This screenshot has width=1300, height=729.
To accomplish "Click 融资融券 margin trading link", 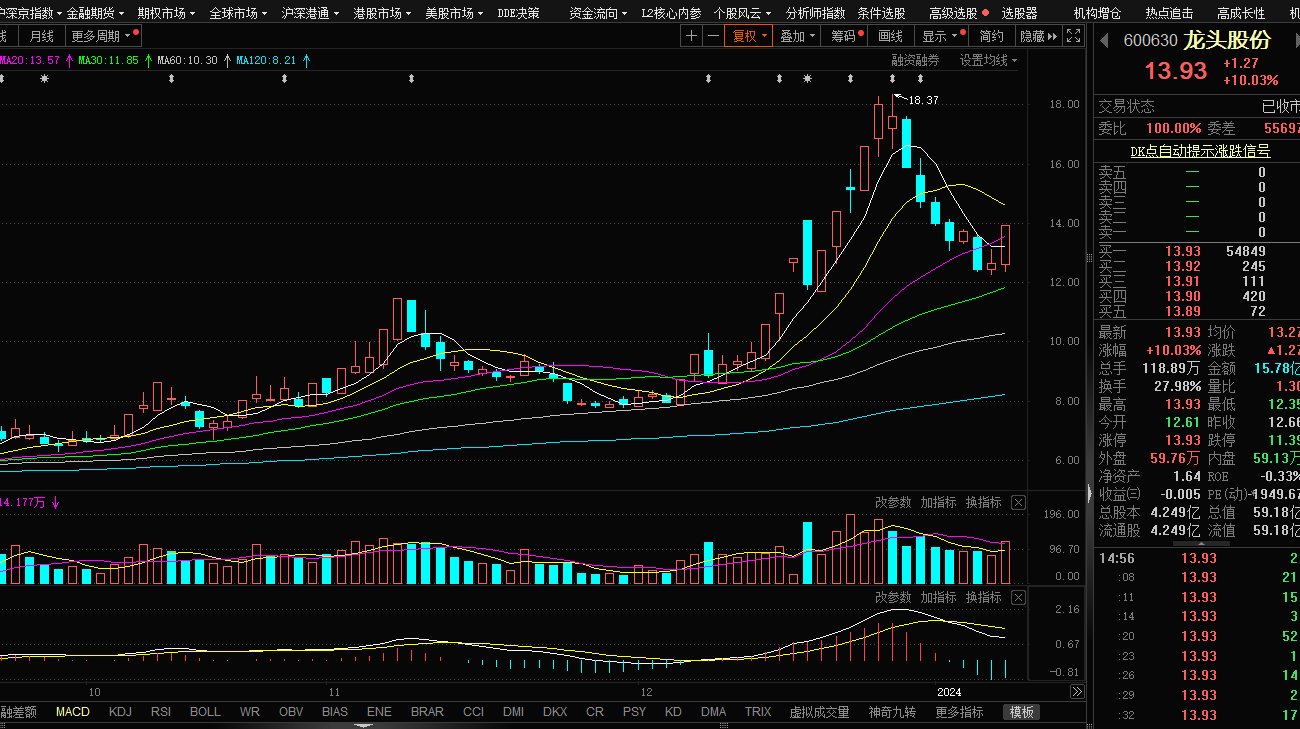I will tap(915, 60).
